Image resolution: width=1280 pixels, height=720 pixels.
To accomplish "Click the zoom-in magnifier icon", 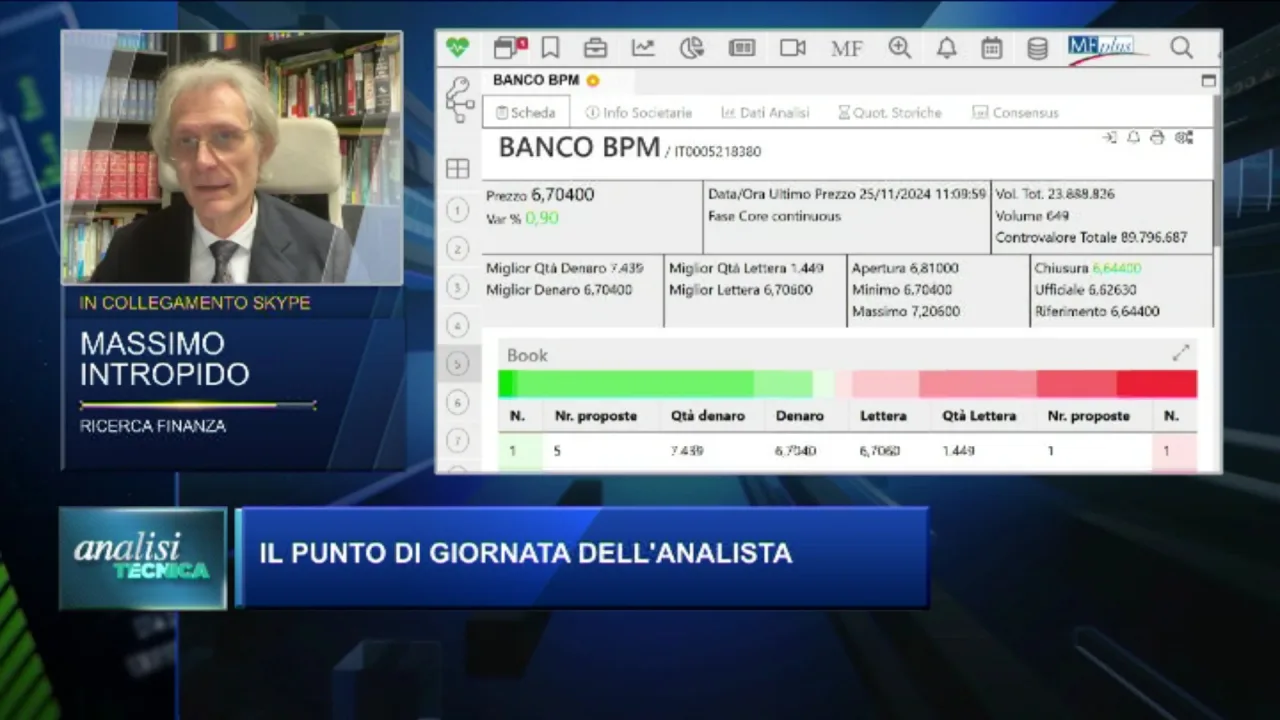I will (900, 47).
